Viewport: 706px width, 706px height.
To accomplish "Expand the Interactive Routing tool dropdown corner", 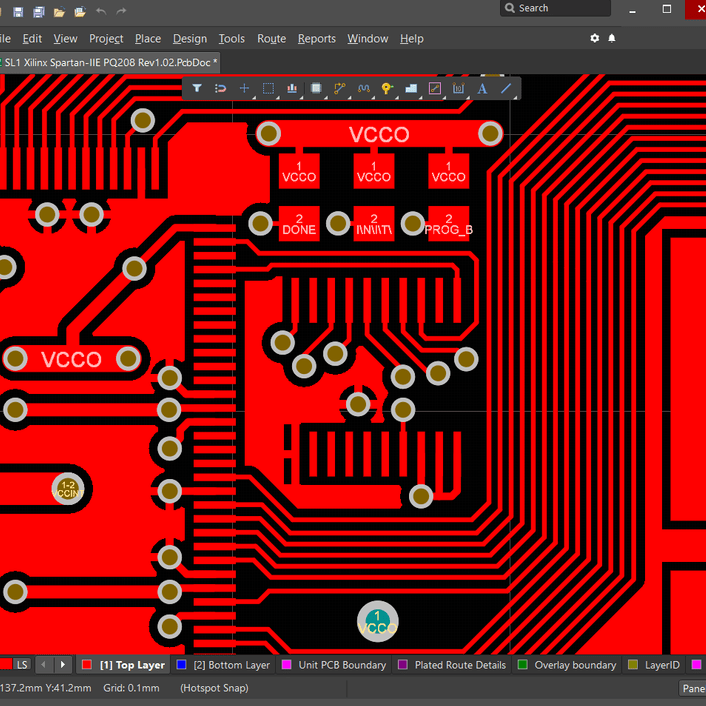I will pyautogui.click(x=349, y=97).
